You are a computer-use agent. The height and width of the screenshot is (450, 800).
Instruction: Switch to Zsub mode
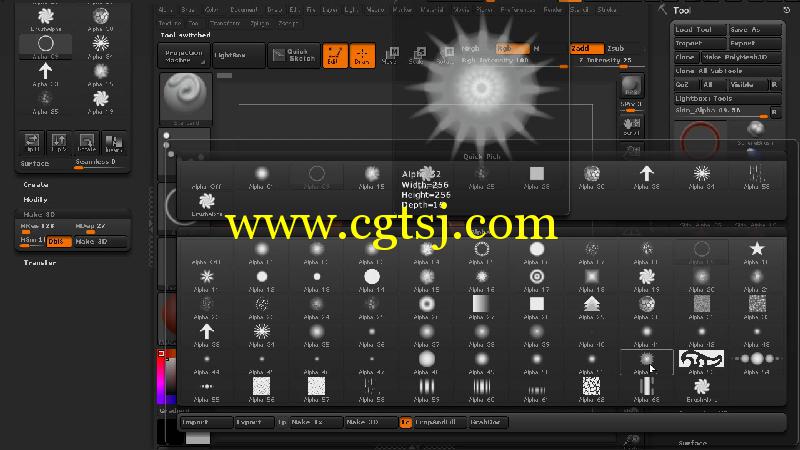click(617, 48)
